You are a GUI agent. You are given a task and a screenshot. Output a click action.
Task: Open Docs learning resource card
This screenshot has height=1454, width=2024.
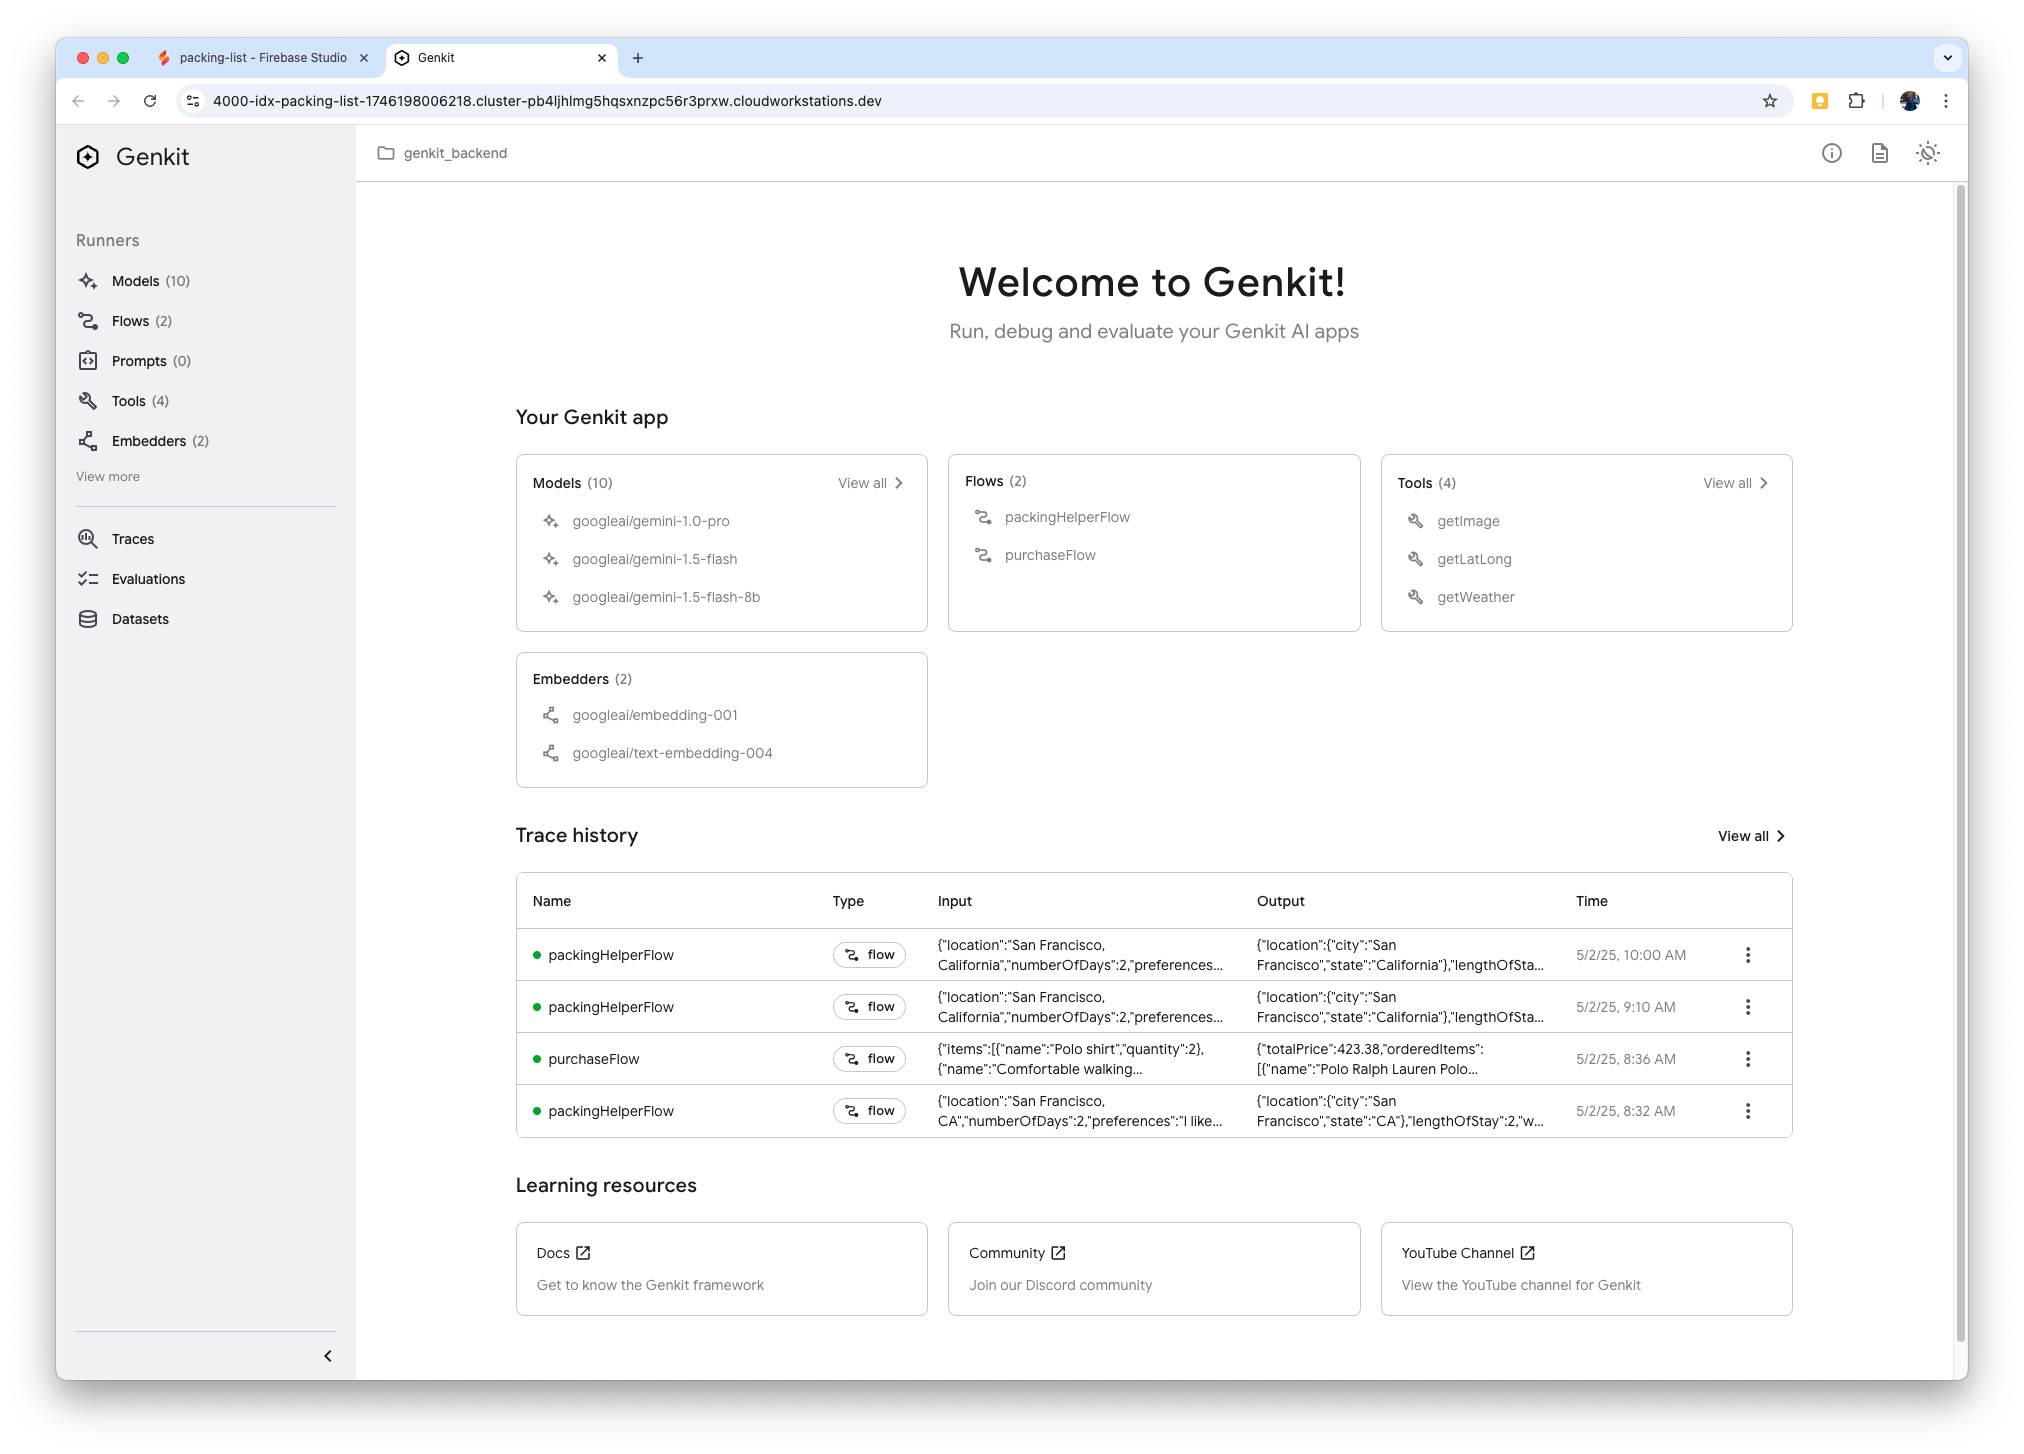pos(721,1268)
